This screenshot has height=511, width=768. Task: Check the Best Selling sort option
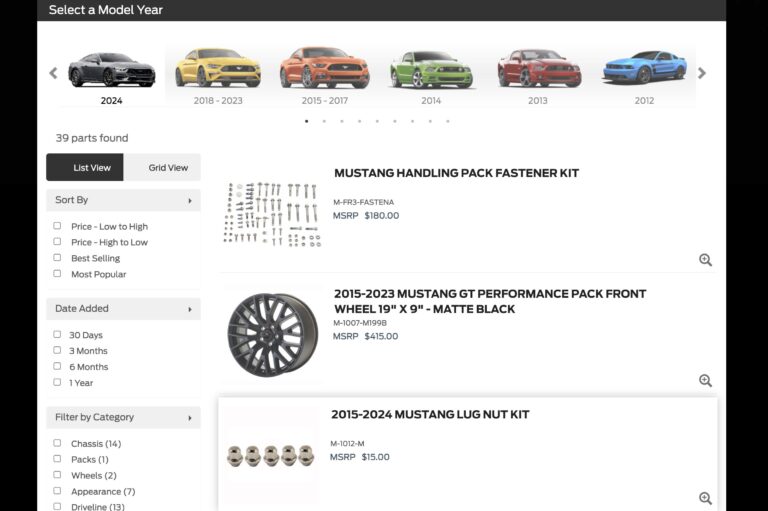[57, 258]
